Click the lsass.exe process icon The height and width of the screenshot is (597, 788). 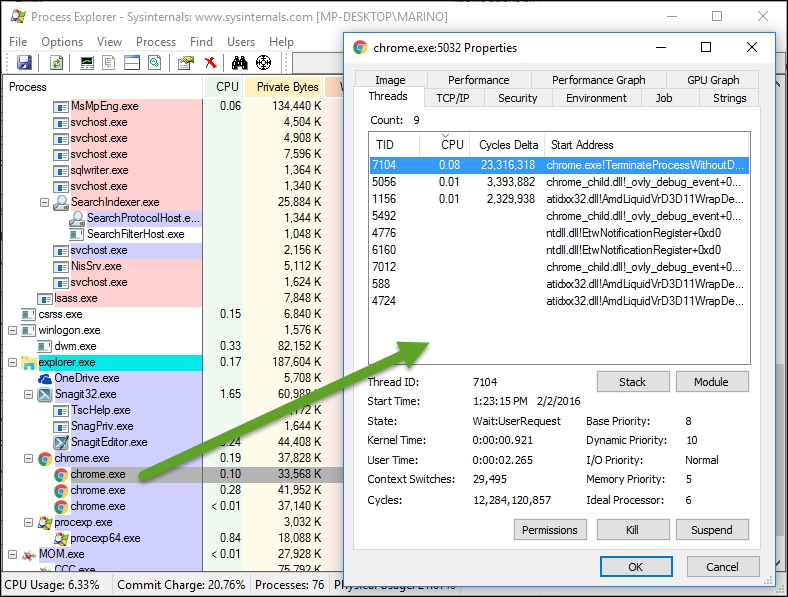(x=45, y=298)
